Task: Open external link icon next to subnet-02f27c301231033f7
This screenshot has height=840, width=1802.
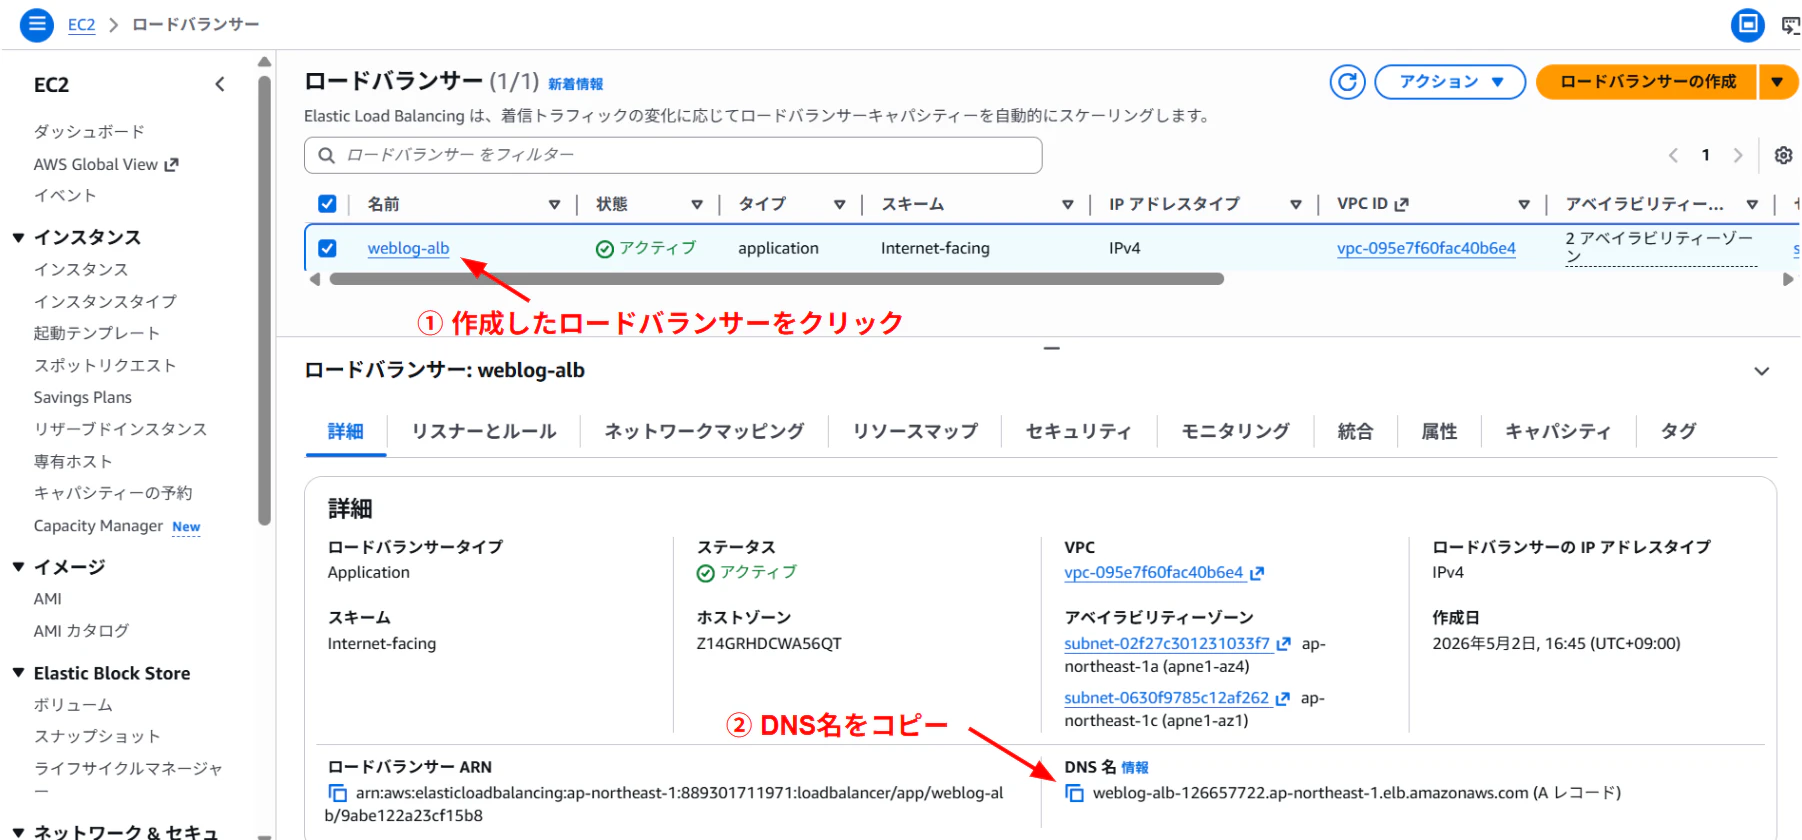Action: pyautogui.click(x=1283, y=644)
